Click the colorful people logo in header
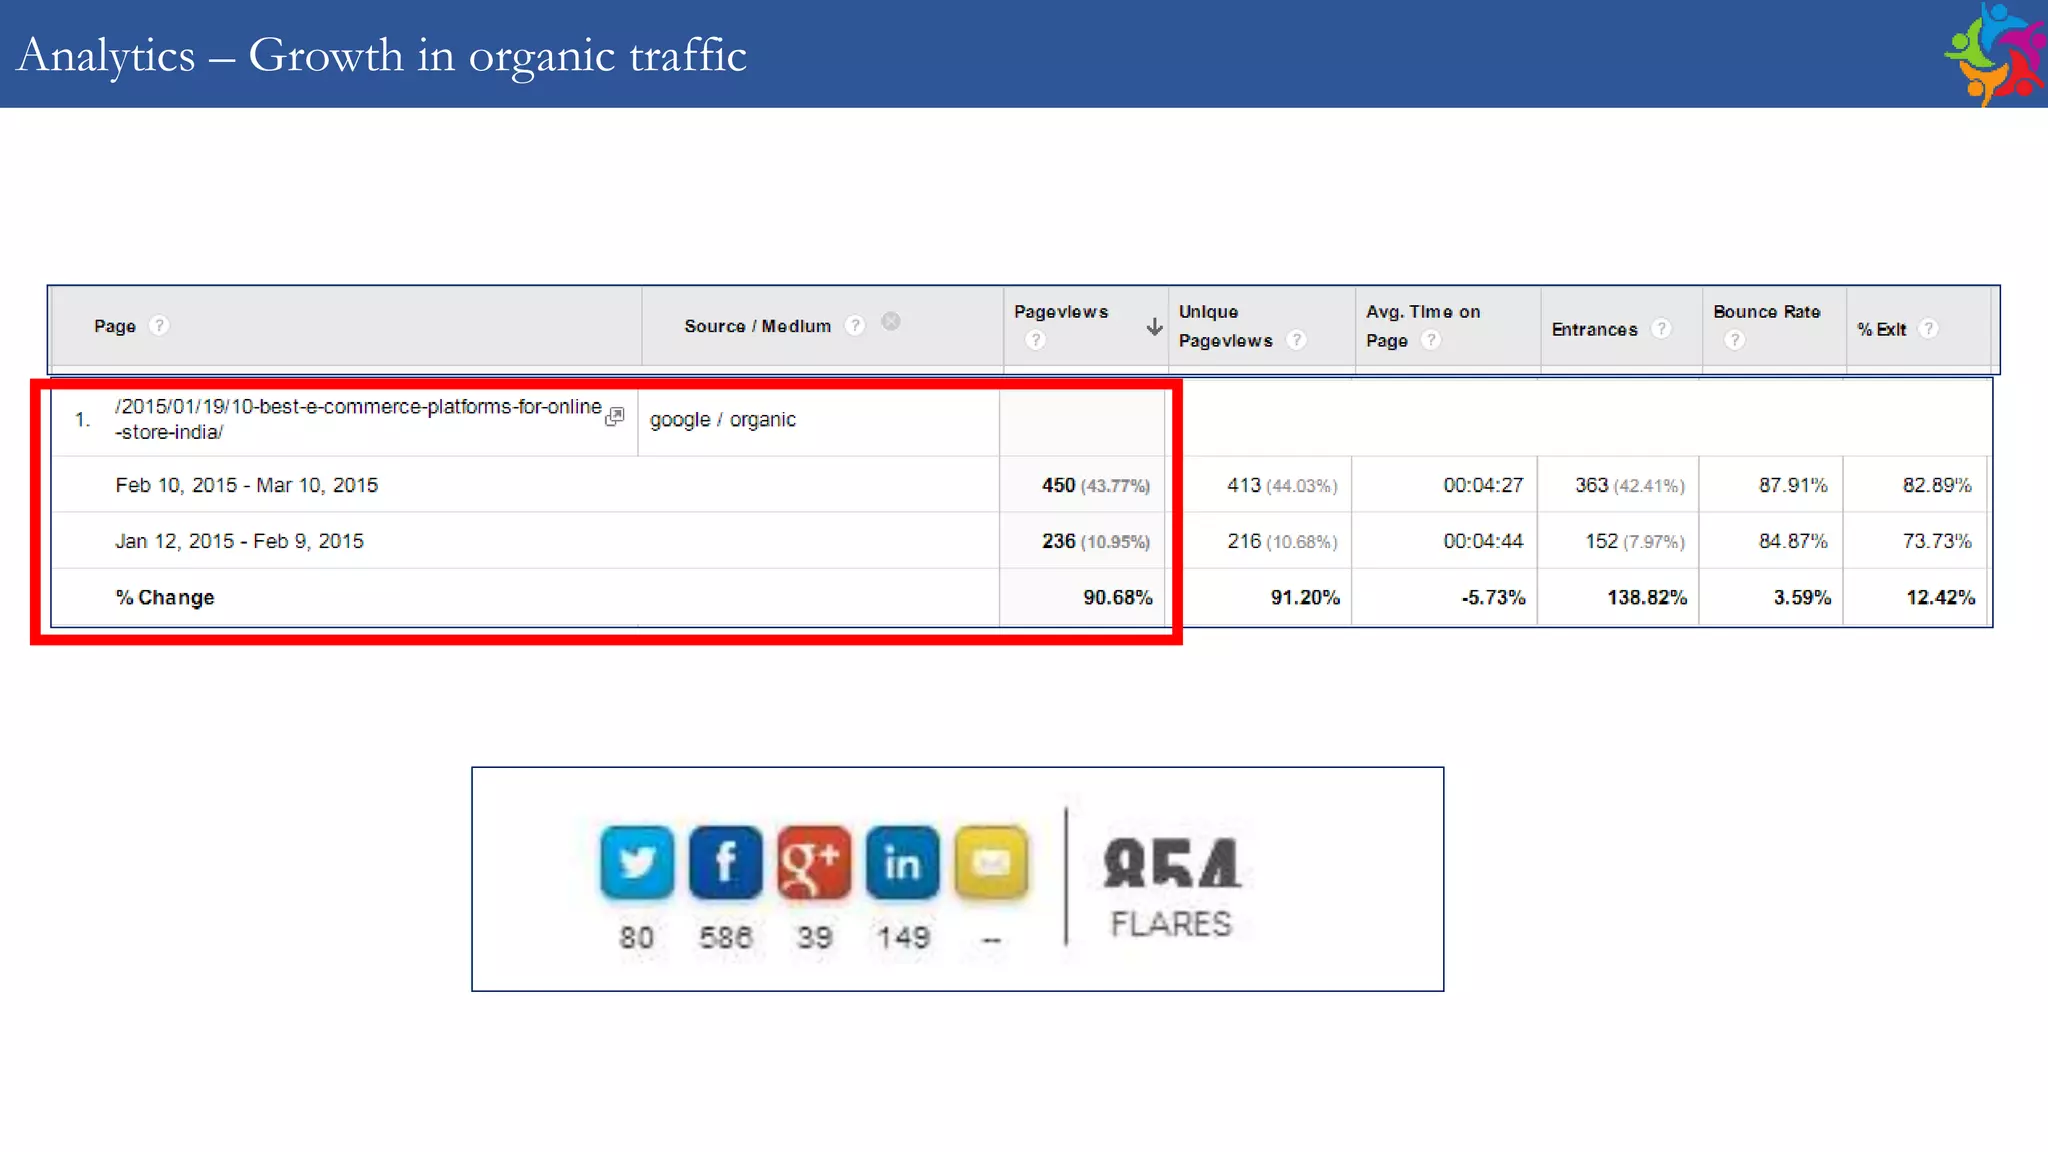This screenshot has height=1152, width=2048. pos(1995,53)
